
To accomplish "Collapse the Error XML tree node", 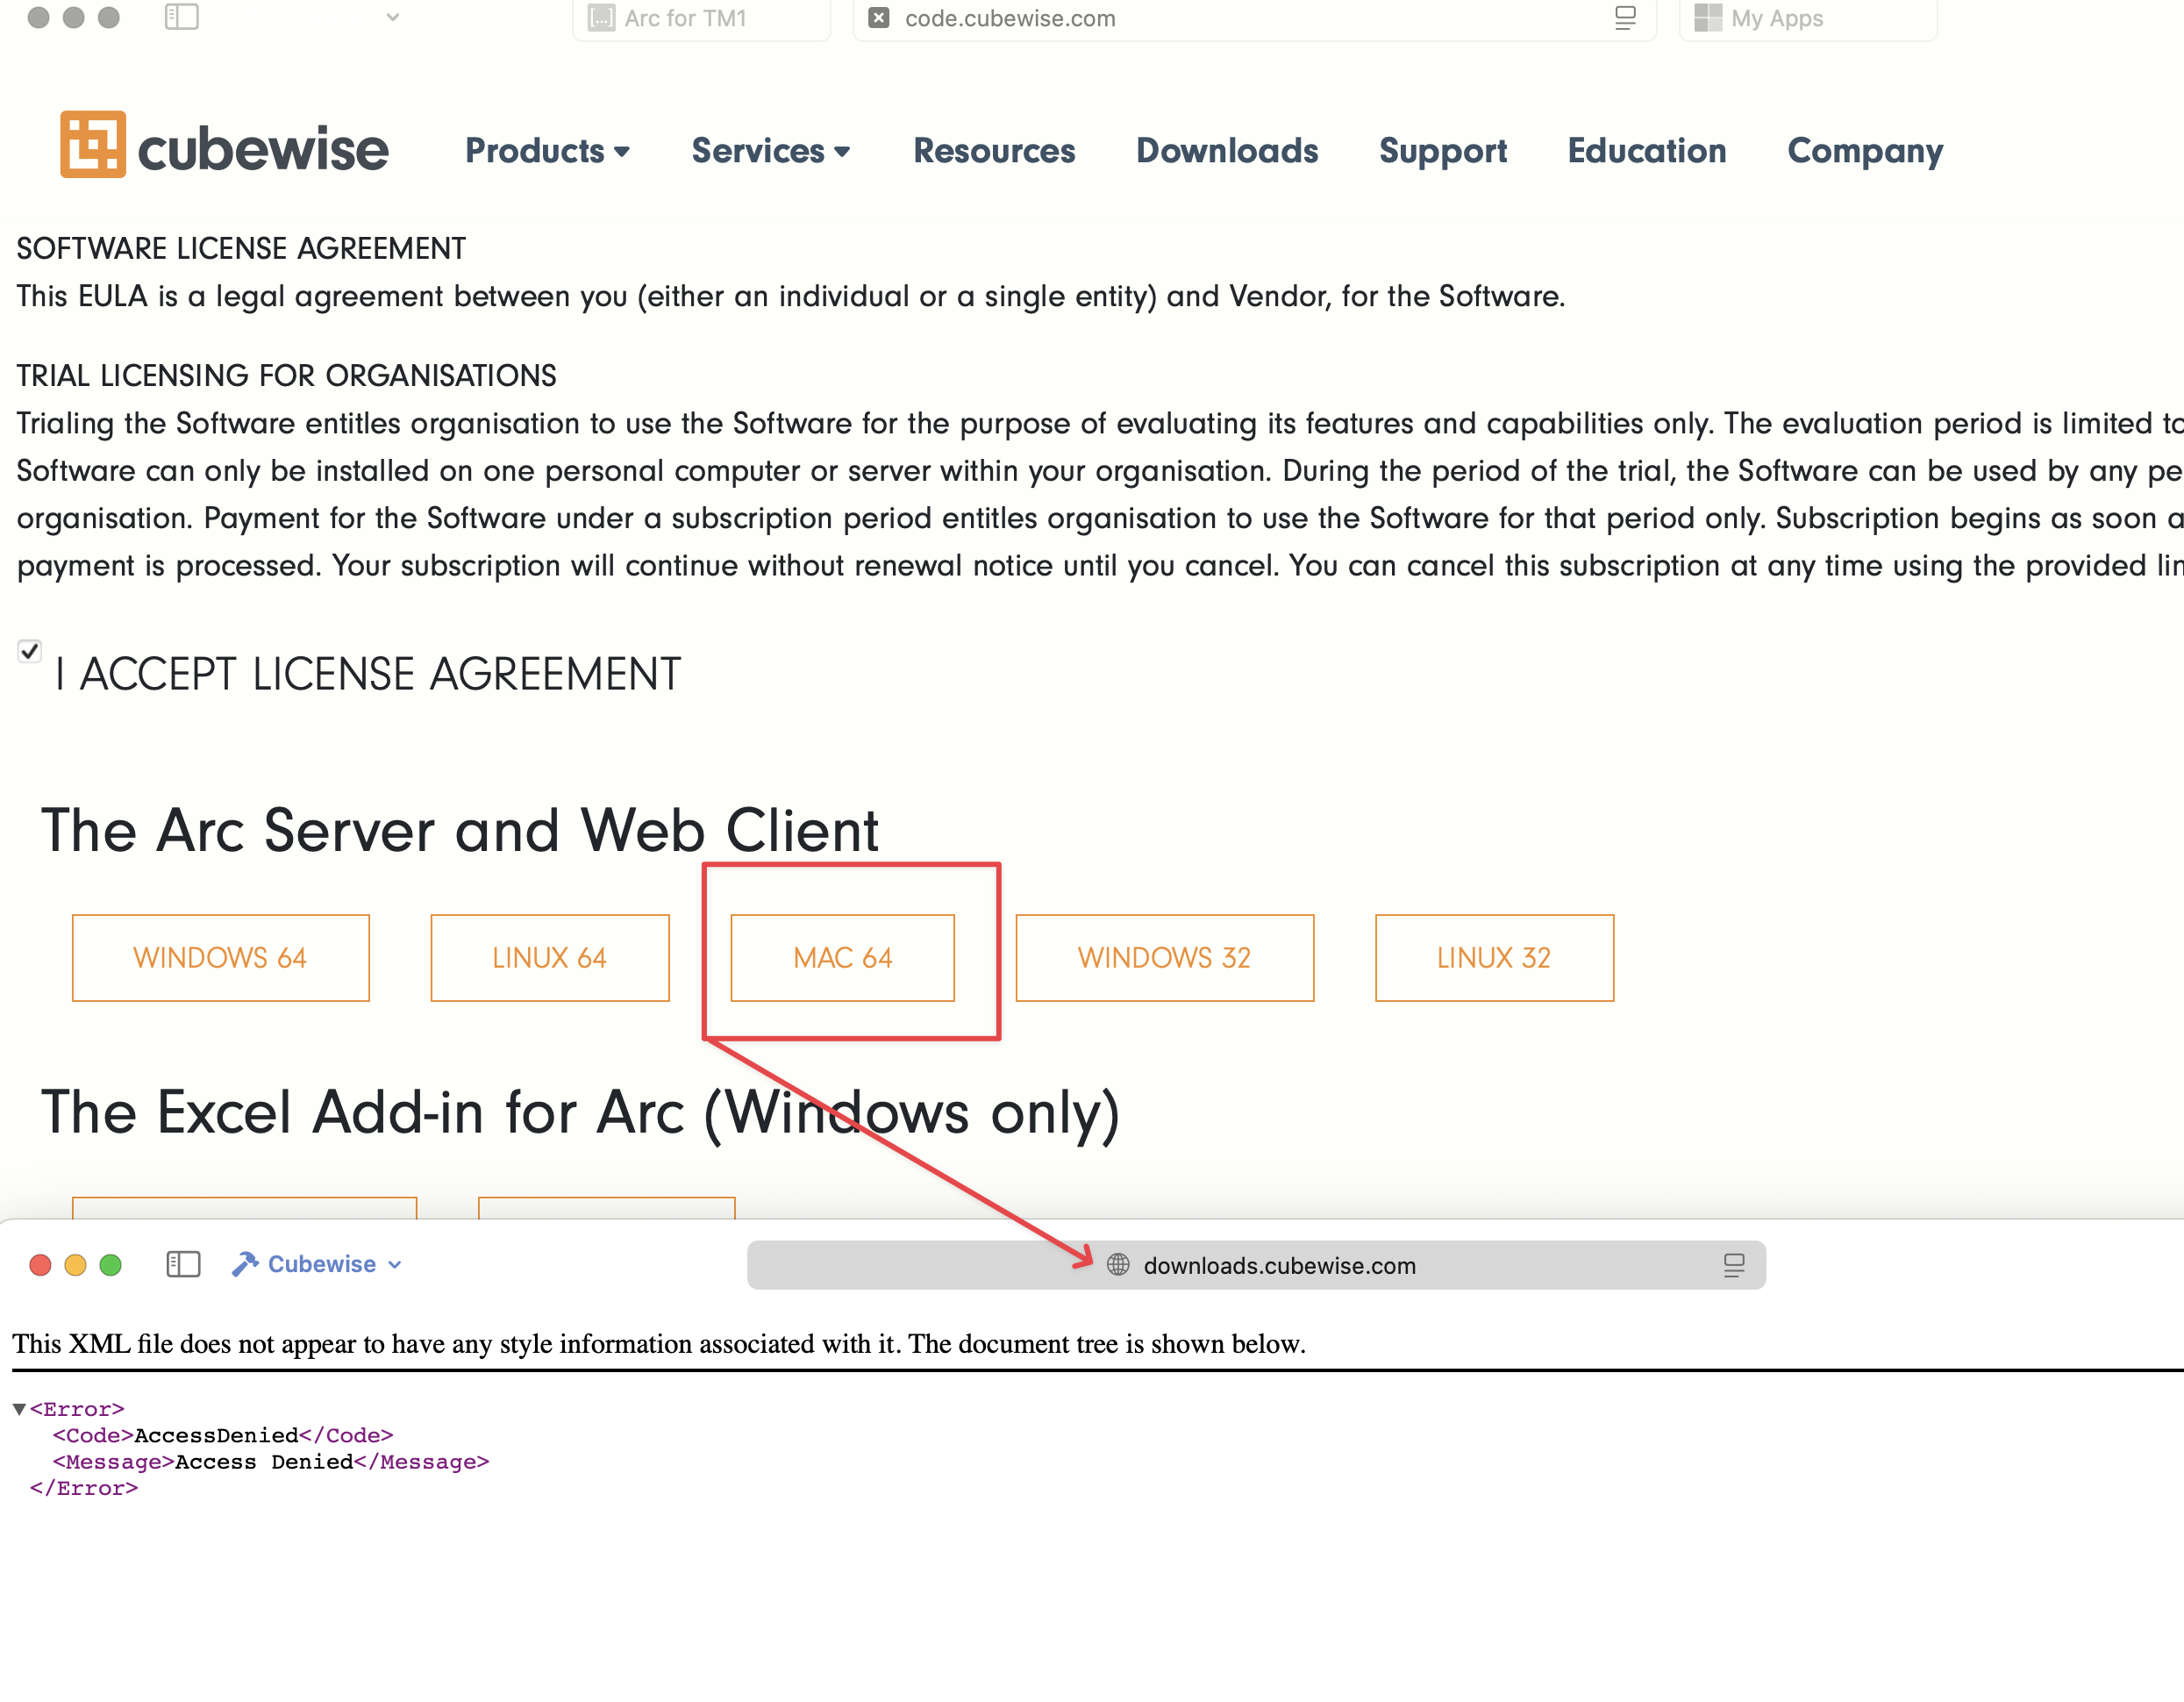I will [x=18, y=1409].
